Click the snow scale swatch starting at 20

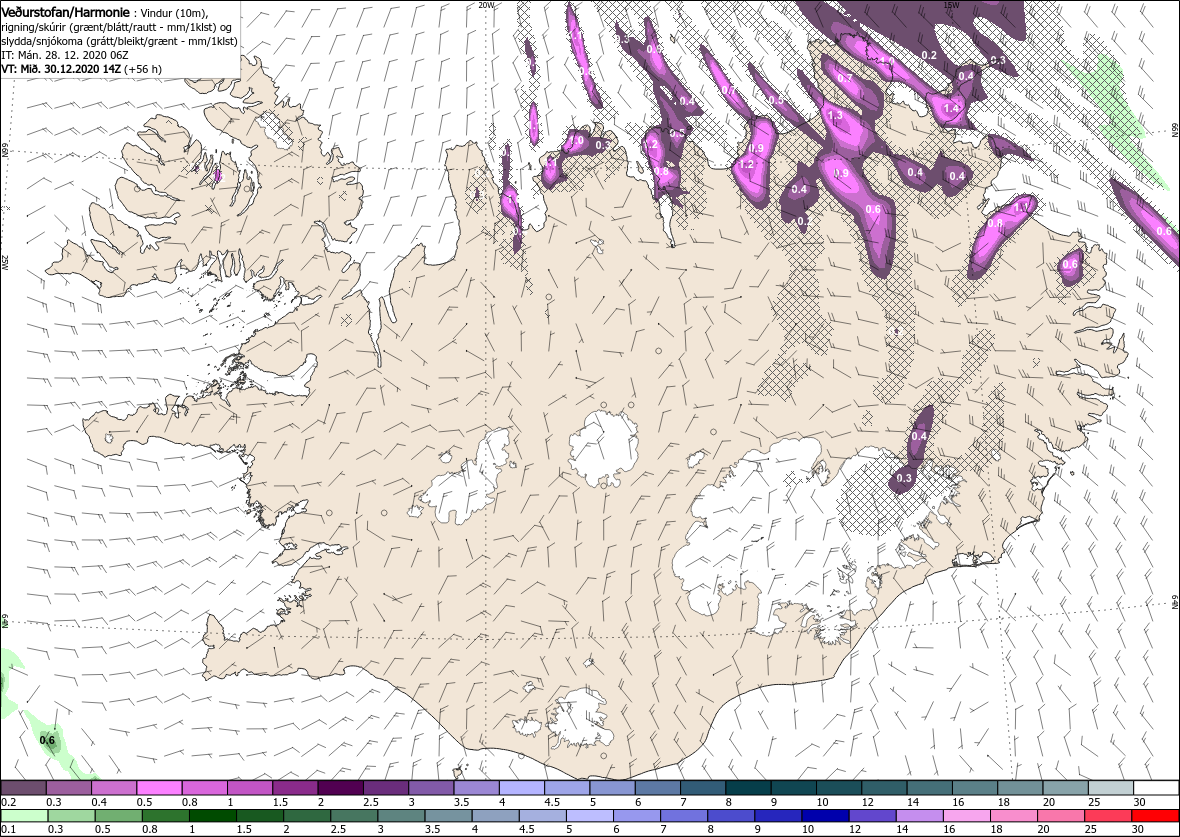(1065, 788)
